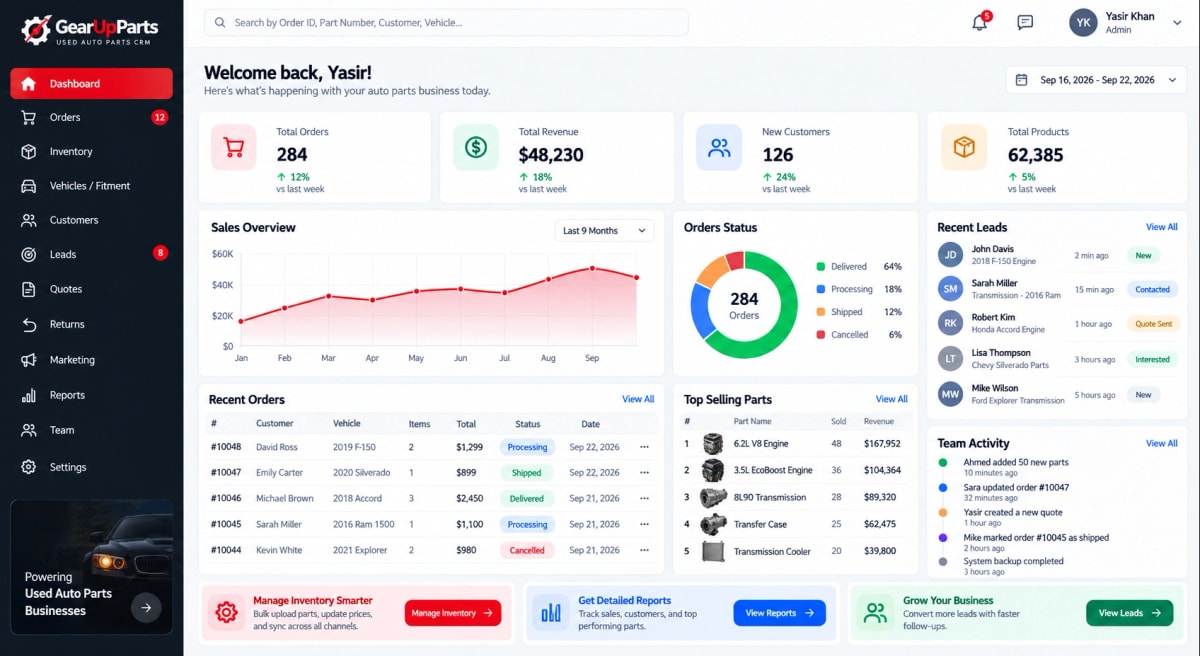The height and width of the screenshot is (656, 1200).
Task: Click the Quote Sent tag for Robert Kim
Action: 1153,324
